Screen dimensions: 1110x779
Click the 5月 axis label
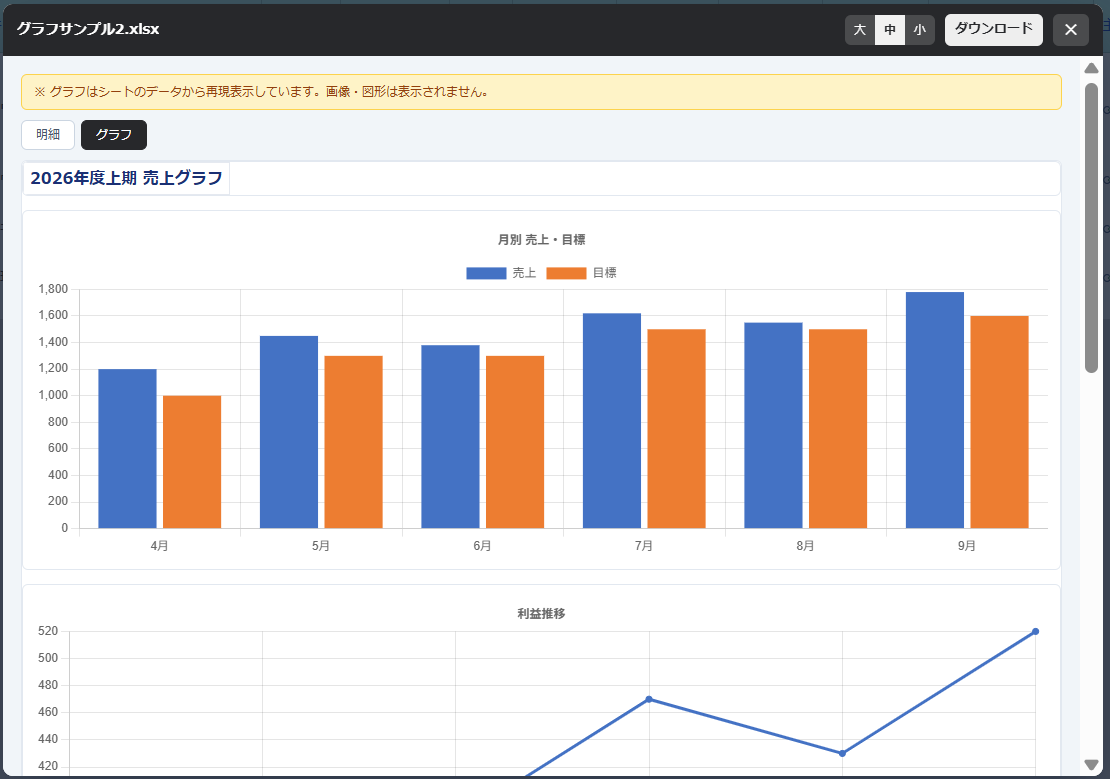coord(321,546)
